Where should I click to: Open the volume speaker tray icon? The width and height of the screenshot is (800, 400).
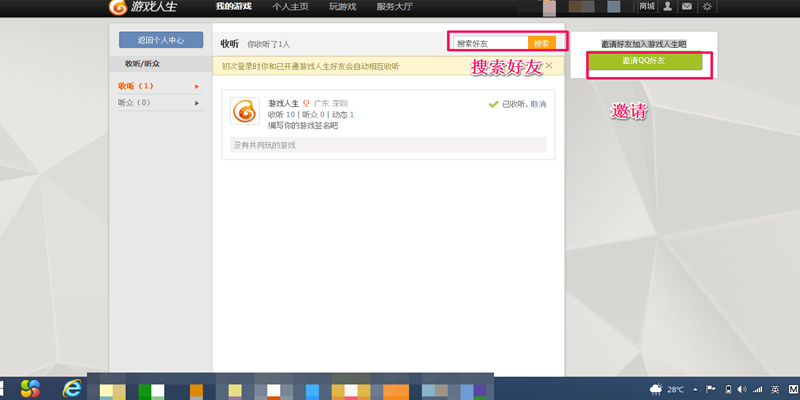(x=742, y=389)
